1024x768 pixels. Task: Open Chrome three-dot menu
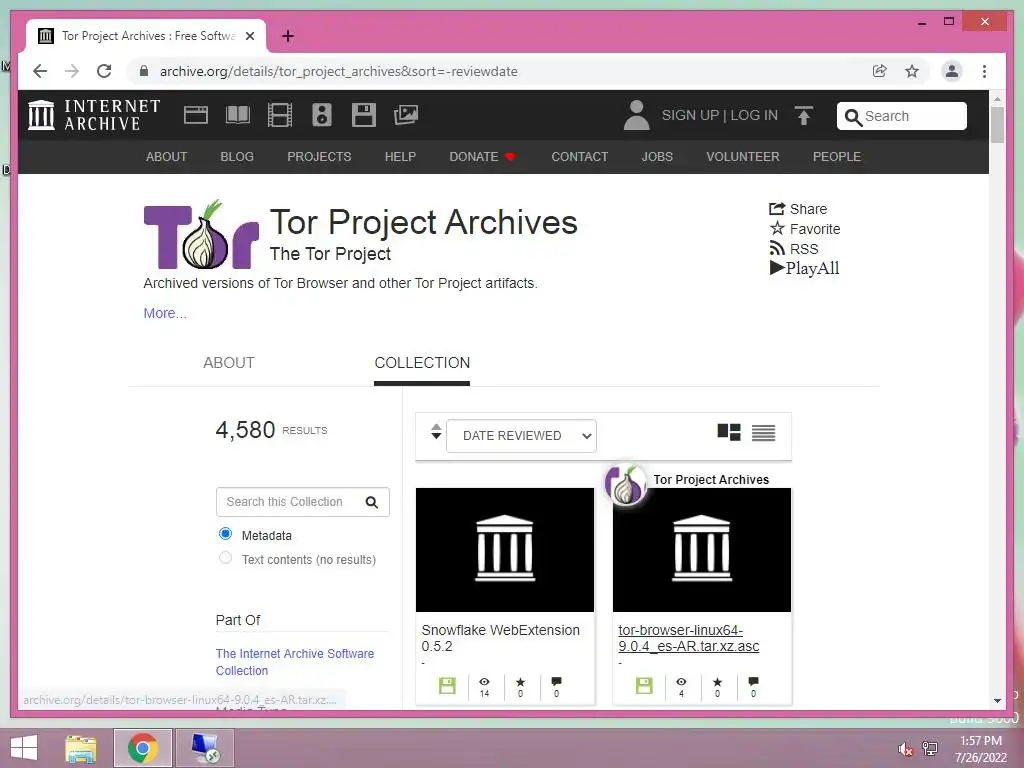point(984,71)
